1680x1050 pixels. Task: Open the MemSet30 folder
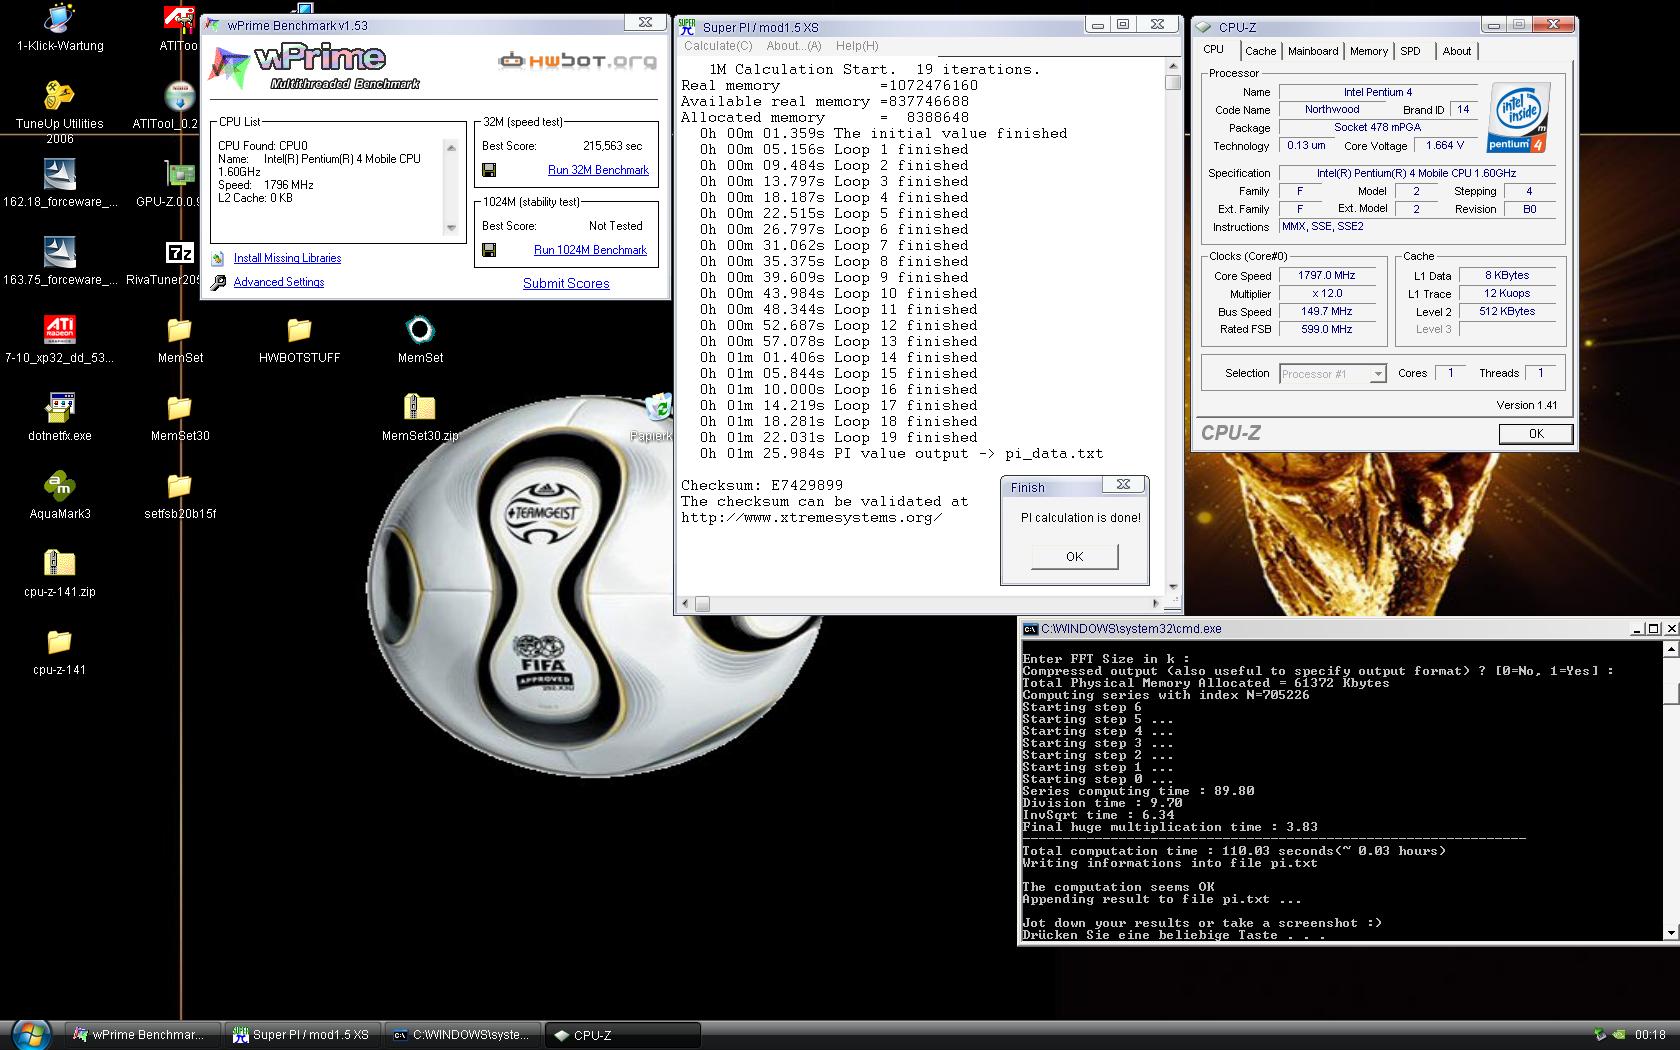(180, 418)
